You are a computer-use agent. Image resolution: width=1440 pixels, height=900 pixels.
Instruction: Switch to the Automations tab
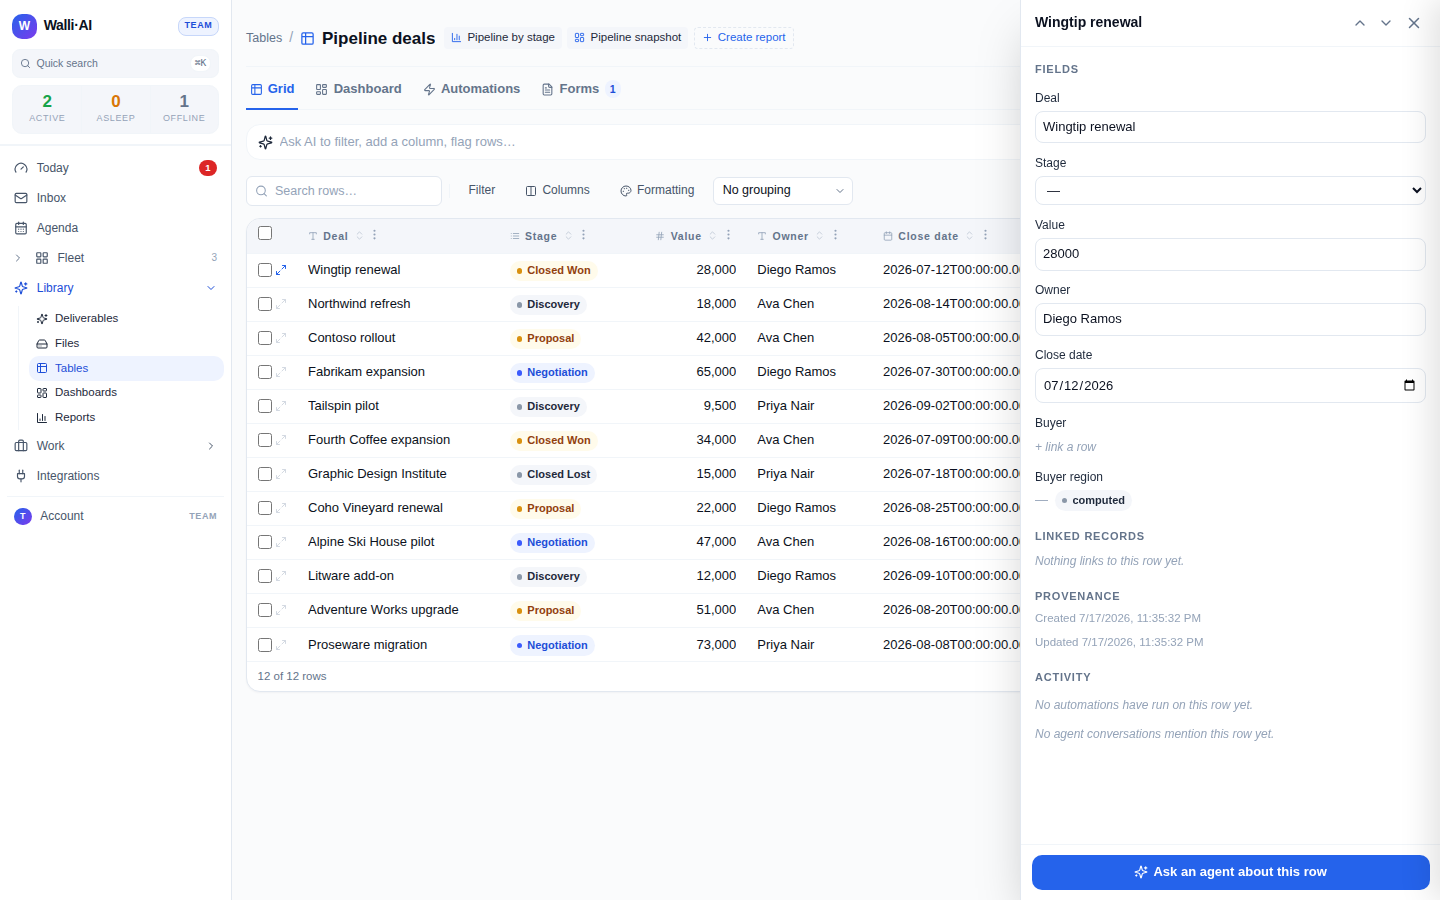[471, 89]
